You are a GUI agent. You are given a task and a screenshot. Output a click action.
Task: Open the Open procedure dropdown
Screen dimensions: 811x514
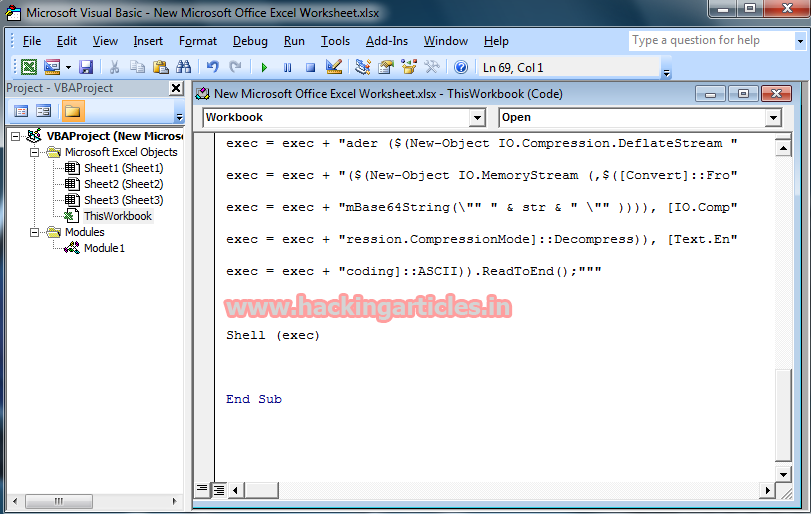[x=773, y=117]
